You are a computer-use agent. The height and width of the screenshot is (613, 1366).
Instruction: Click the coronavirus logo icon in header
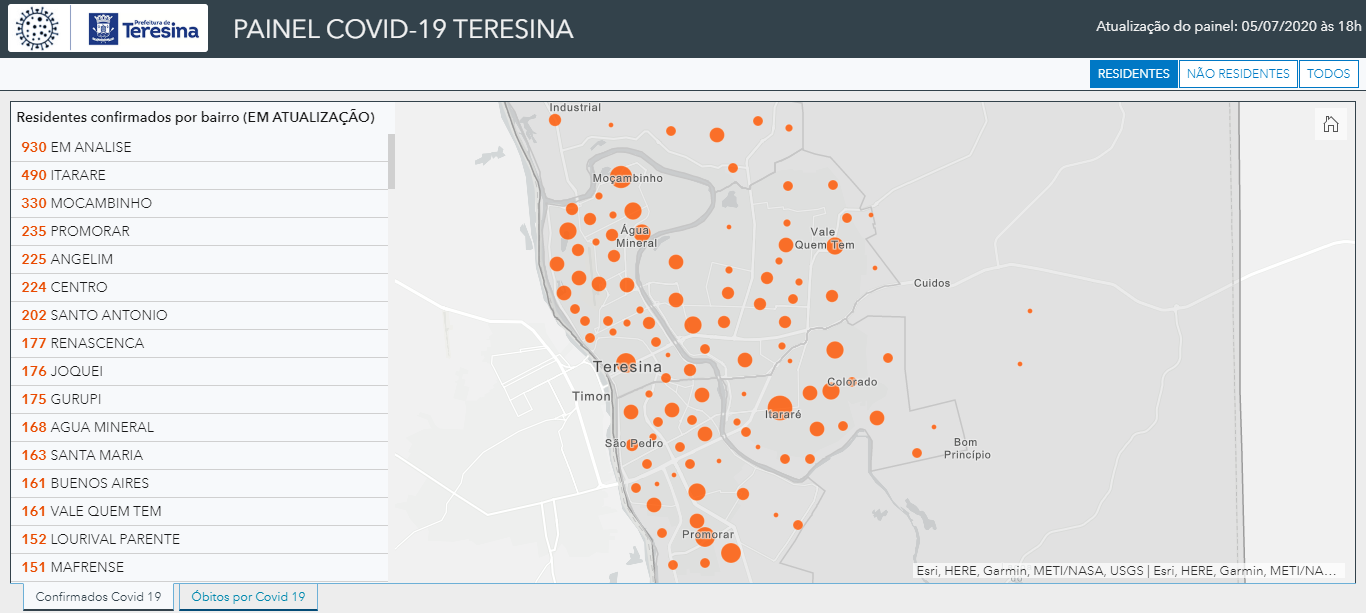(x=39, y=28)
